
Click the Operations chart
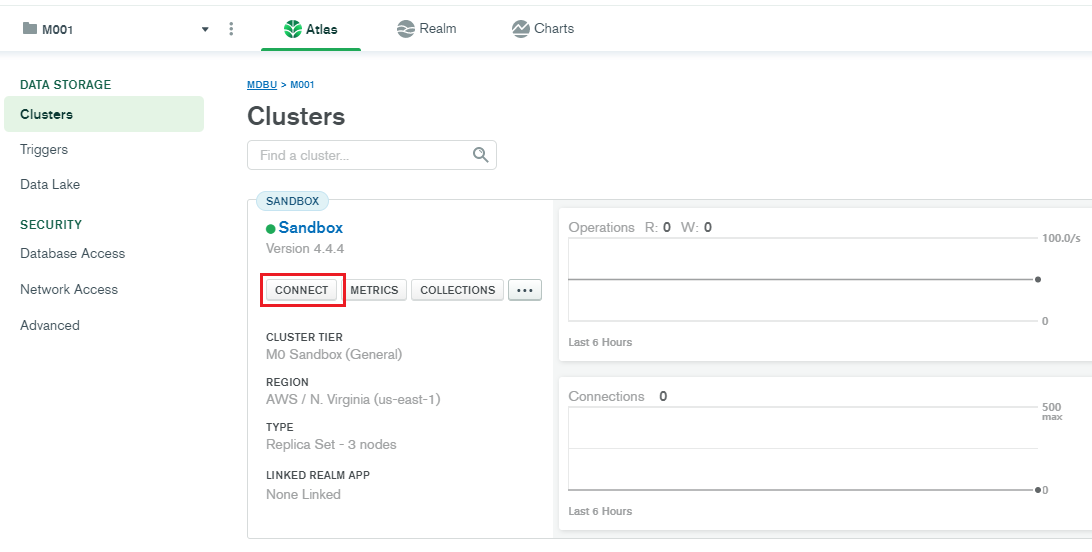(803, 279)
